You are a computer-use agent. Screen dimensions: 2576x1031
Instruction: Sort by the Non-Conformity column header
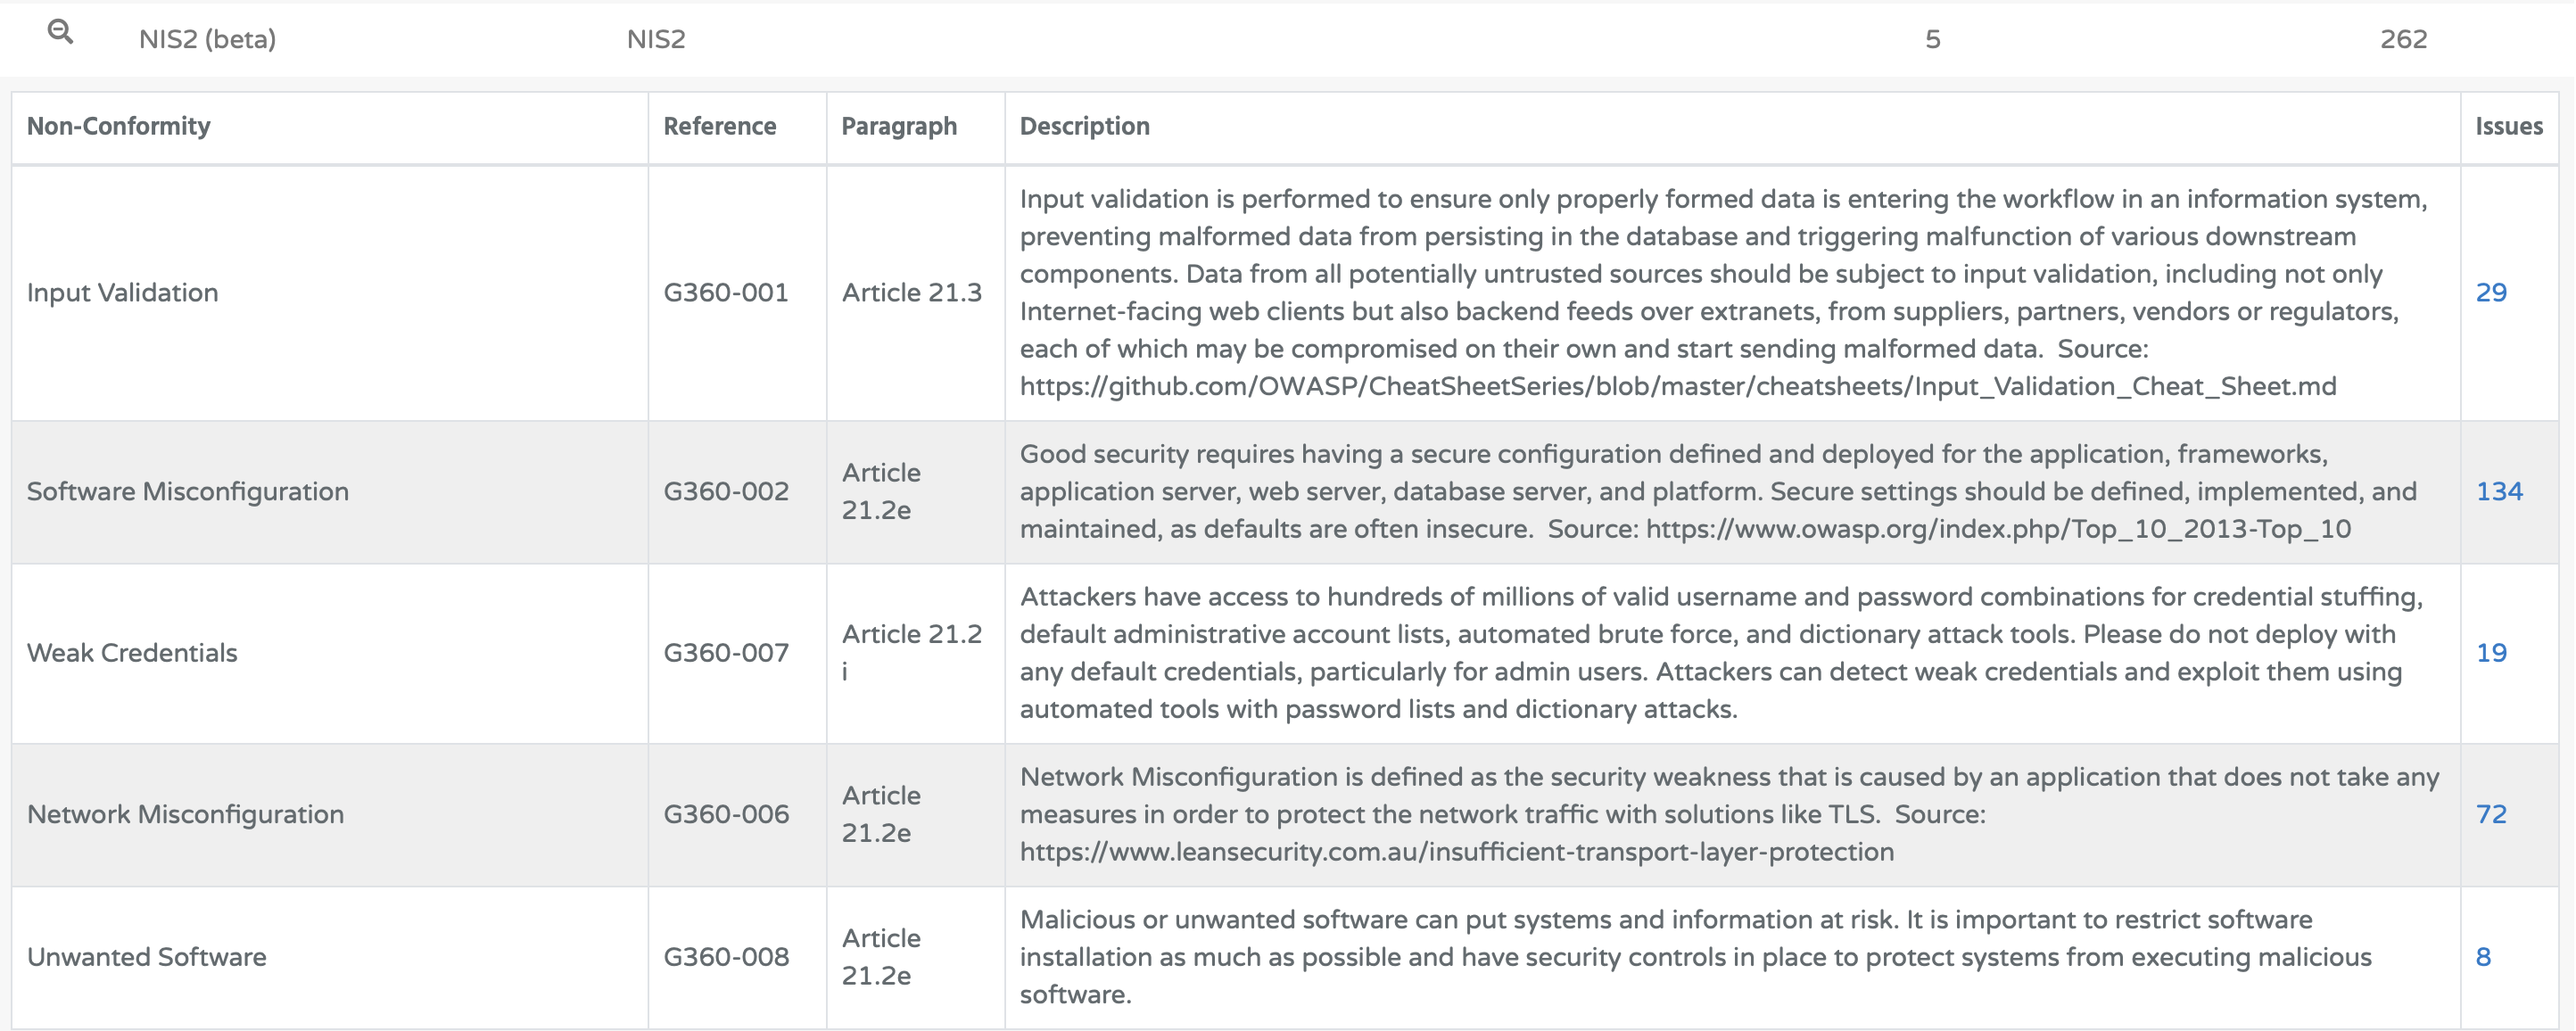[x=118, y=126]
